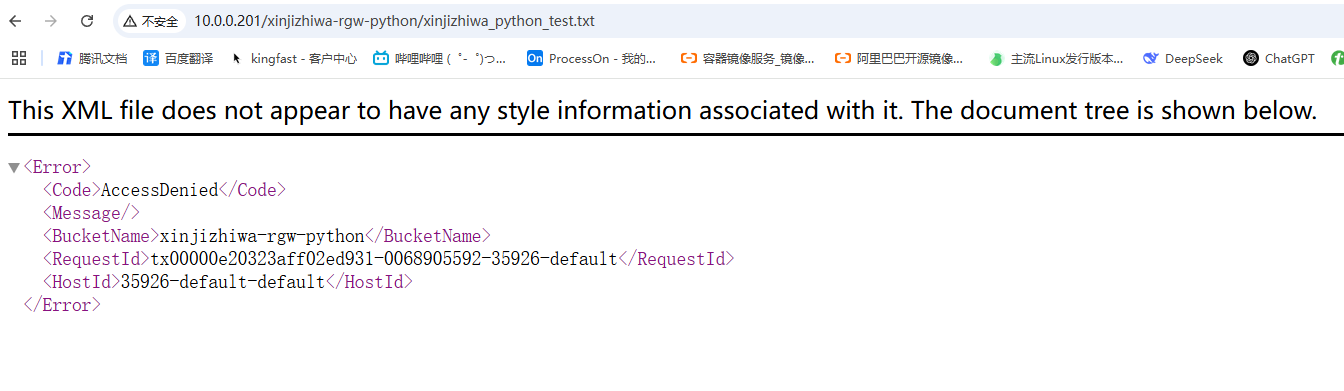The width and height of the screenshot is (1344, 391).
Task: Open the ProcessOn bookmark
Action: click(592, 58)
